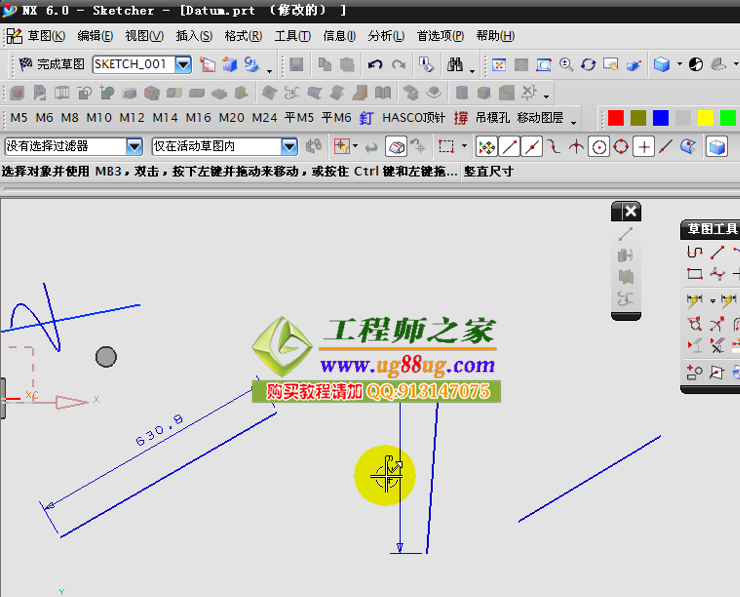
Task: Select the Rectangle tool in sketch tools
Action: click(695, 274)
